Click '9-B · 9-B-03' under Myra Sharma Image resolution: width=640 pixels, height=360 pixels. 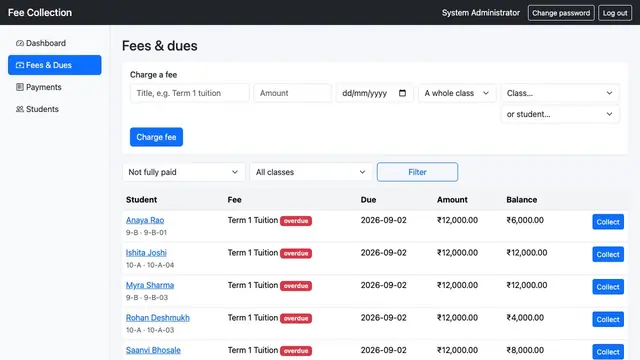147,298
